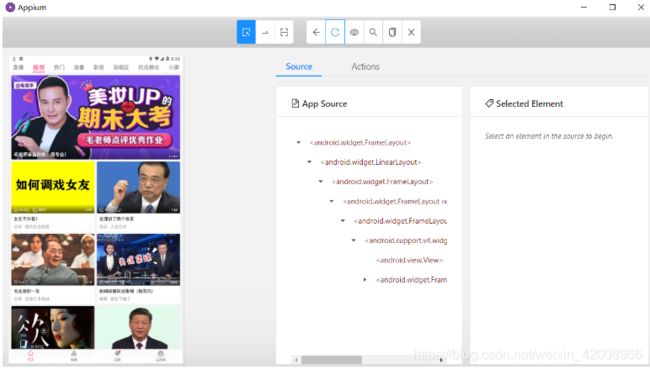
Task: Copy XML source to clipboard
Action: 392,32
